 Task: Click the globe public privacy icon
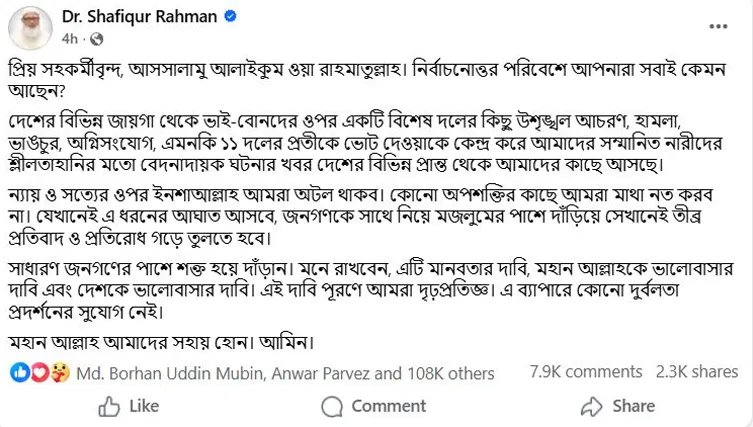[96, 39]
